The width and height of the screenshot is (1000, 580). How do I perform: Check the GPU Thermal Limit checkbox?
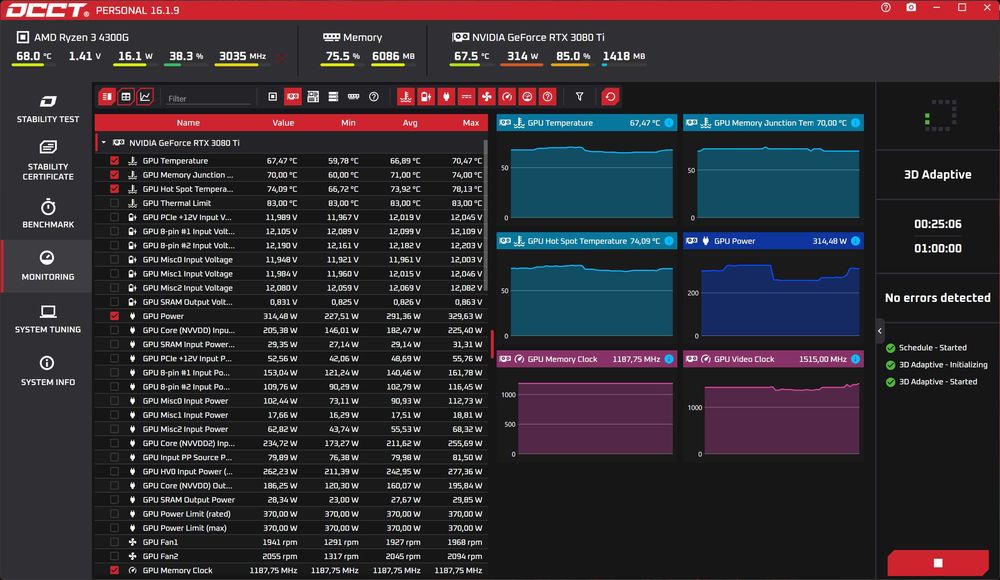click(114, 203)
